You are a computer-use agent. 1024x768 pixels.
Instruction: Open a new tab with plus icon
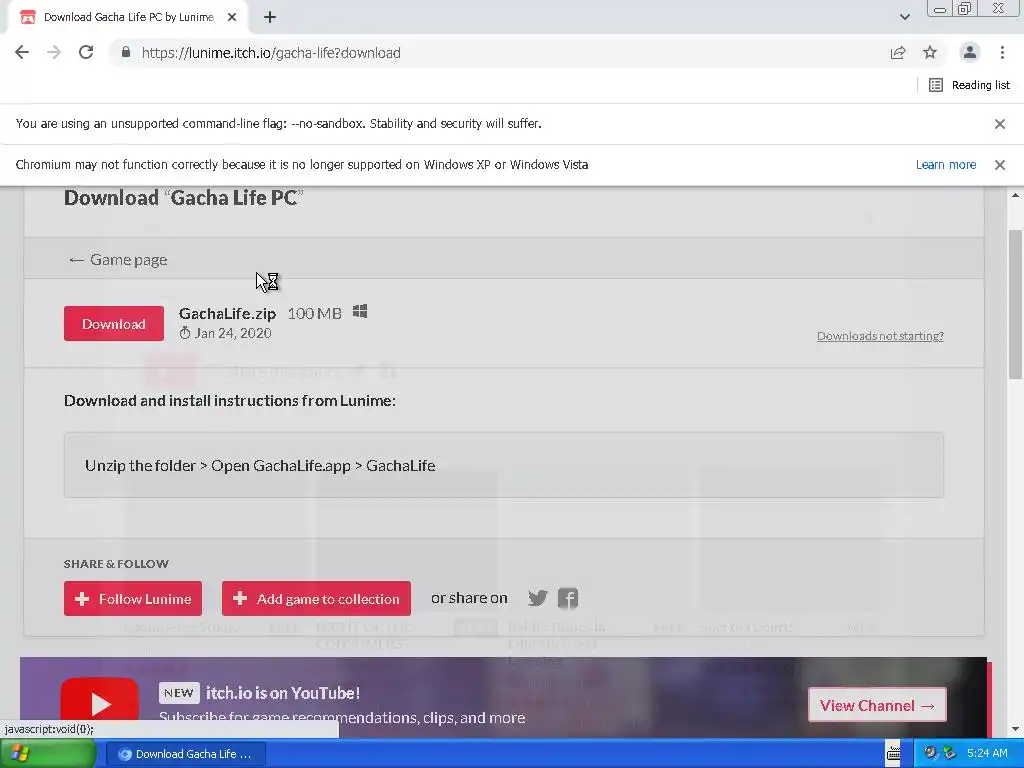pos(270,17)
